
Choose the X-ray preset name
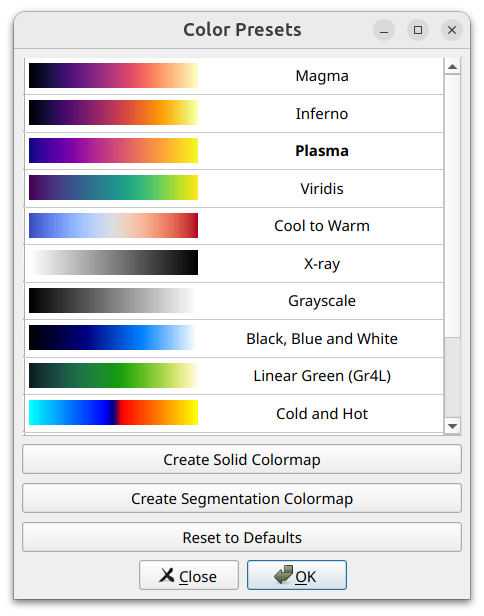[322, 264]
